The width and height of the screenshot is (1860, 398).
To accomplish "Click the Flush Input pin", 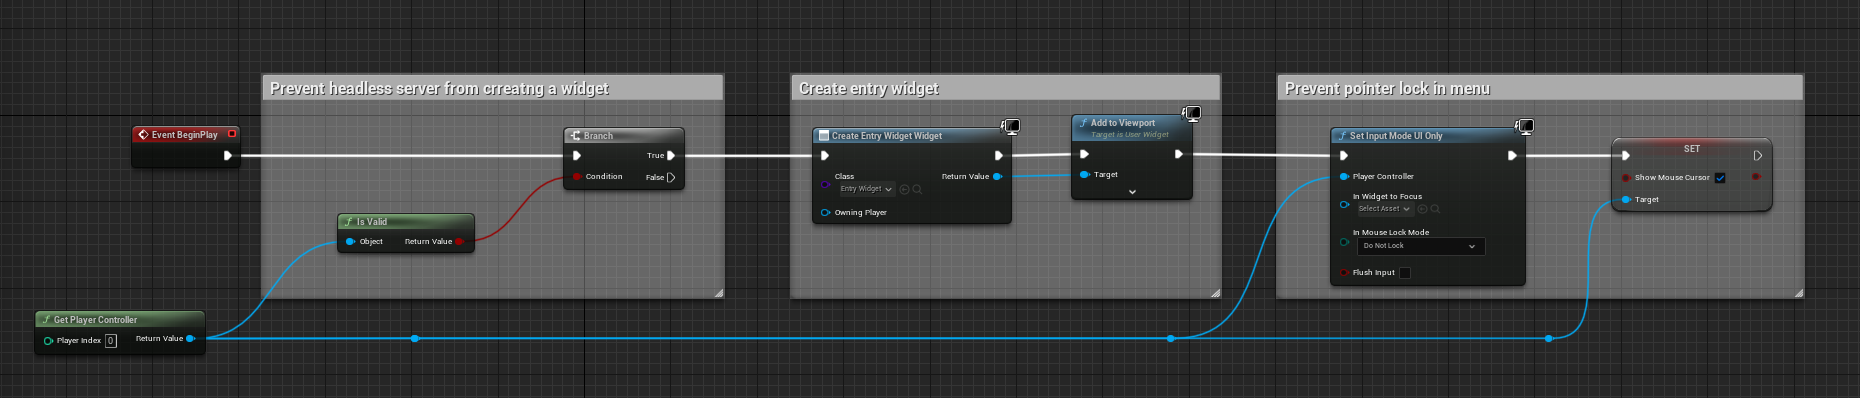I will pos(1344,272).
